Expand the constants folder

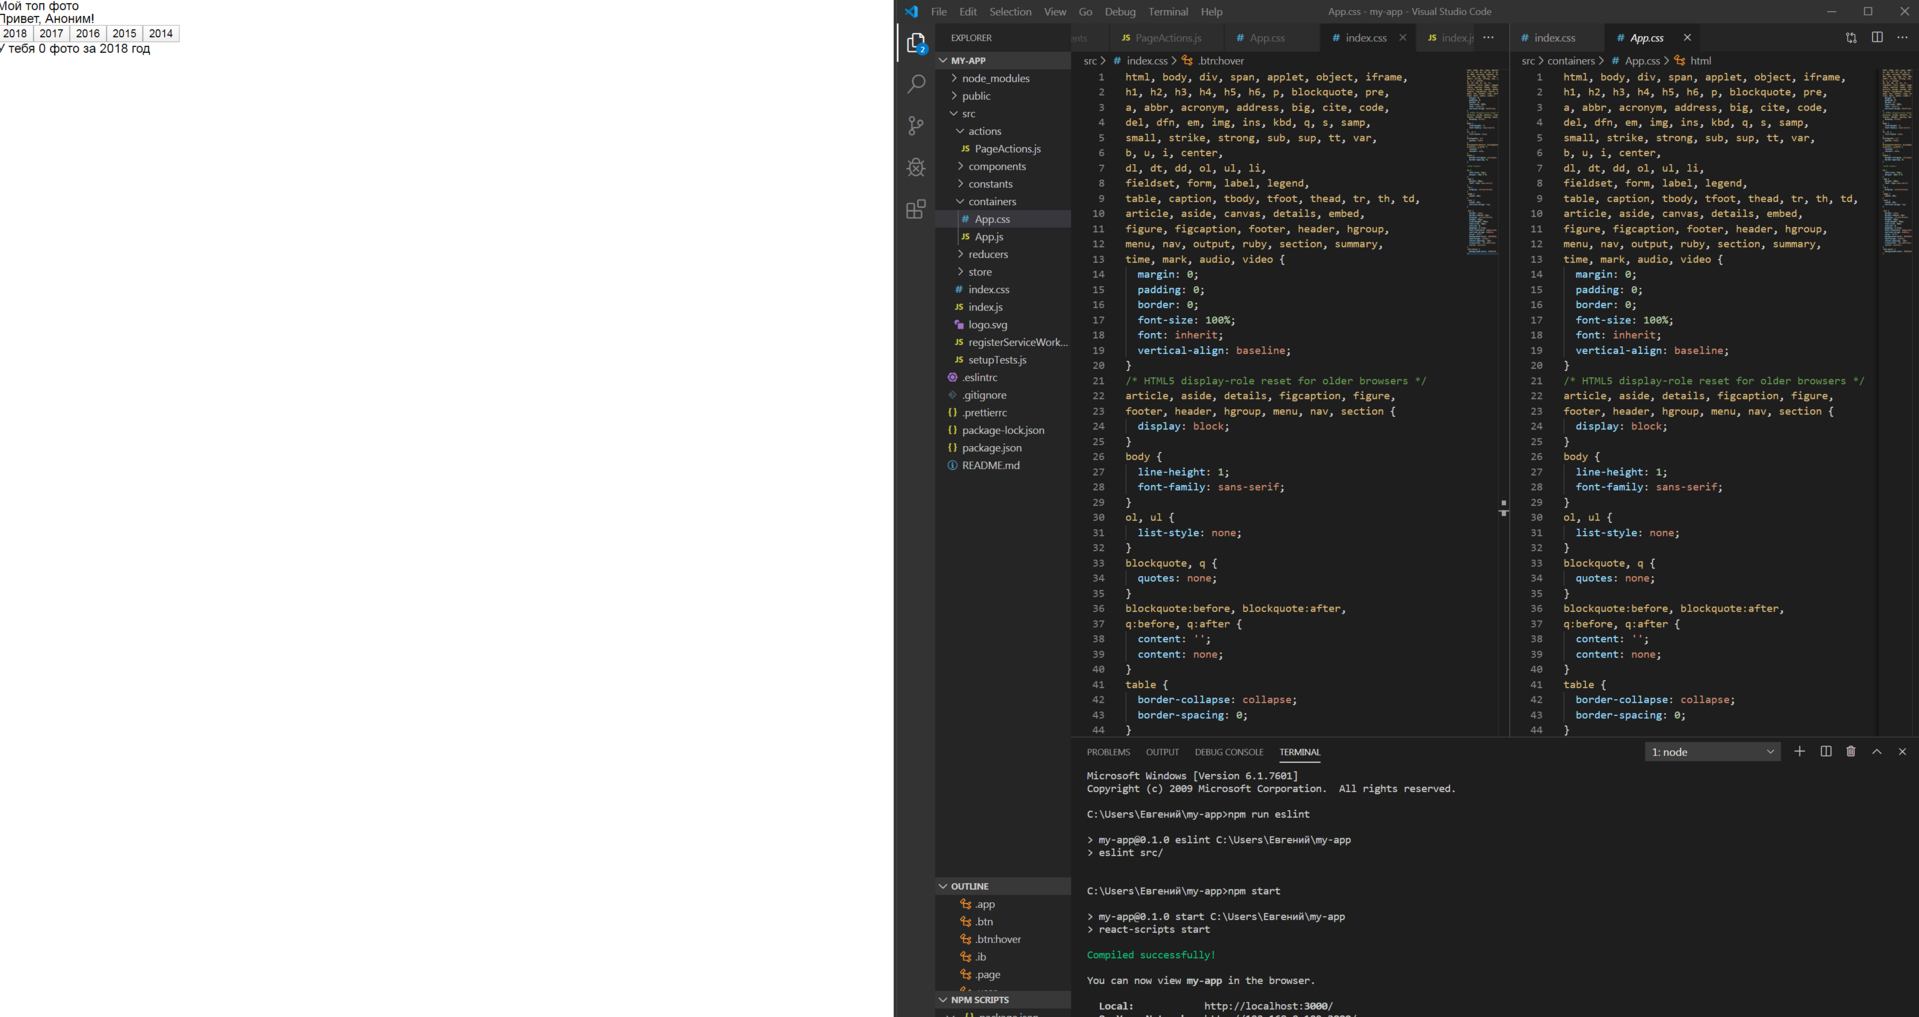click(990, 184)
